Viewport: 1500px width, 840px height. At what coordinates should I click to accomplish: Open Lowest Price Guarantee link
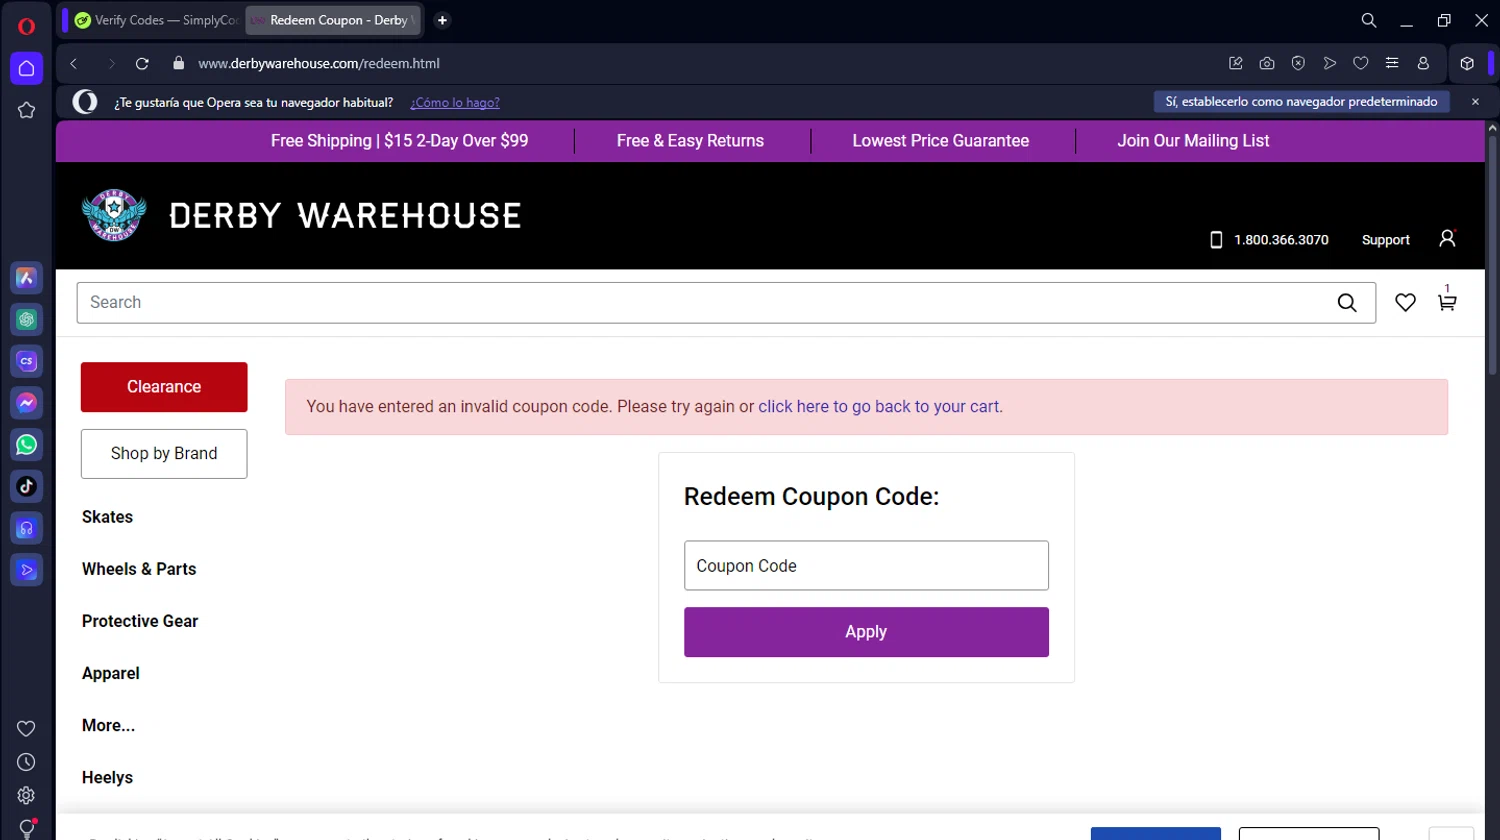click(940, 141)
